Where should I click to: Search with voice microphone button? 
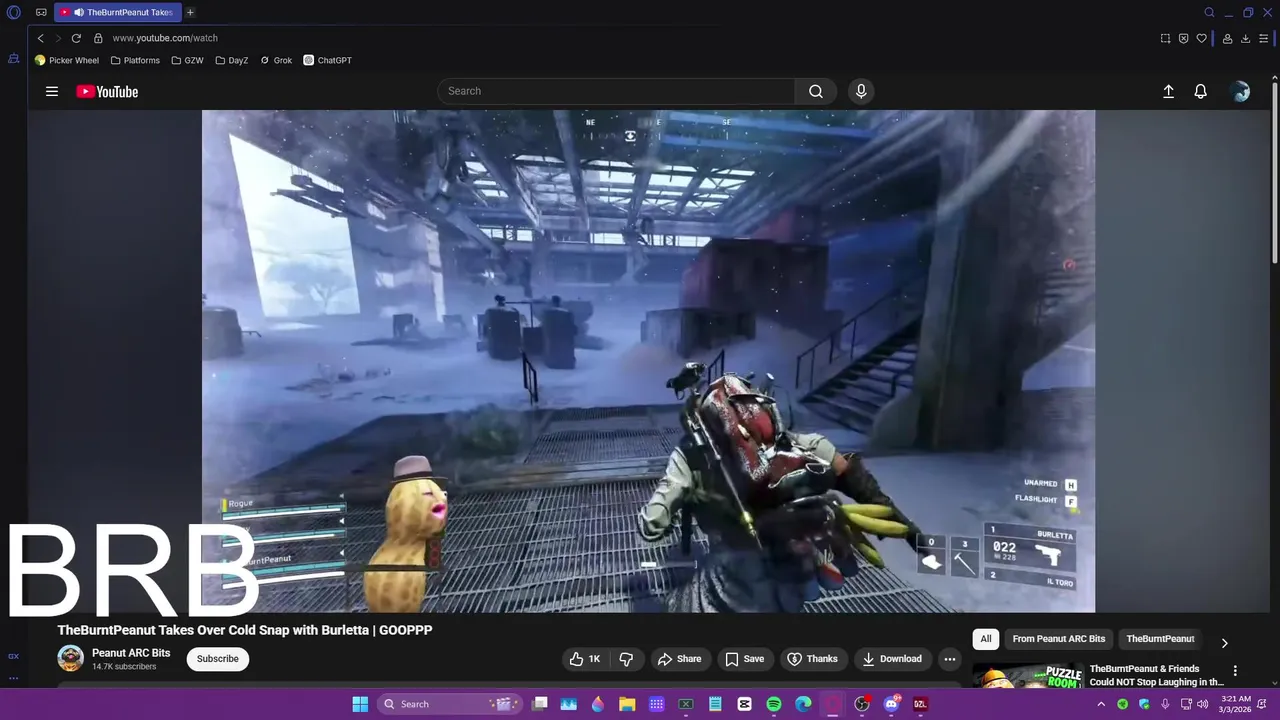pyautogui.click(x=861, y=91)
